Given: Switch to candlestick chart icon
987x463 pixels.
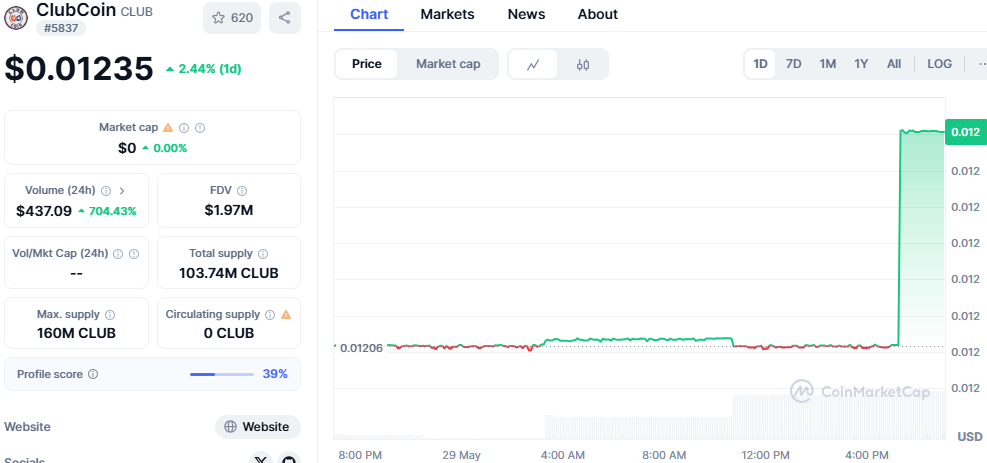Looking at the screenshot, I should pyautogui.click(x=583, y=64).
